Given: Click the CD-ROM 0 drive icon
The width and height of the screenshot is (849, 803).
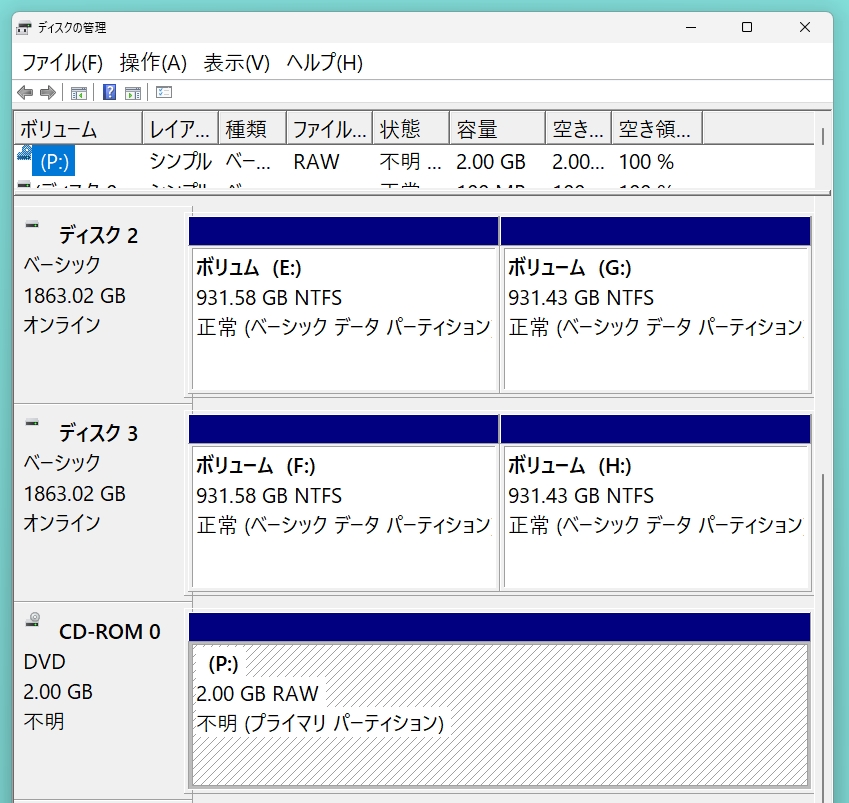Looking at the screenshot, I should [x=33, y=620].
